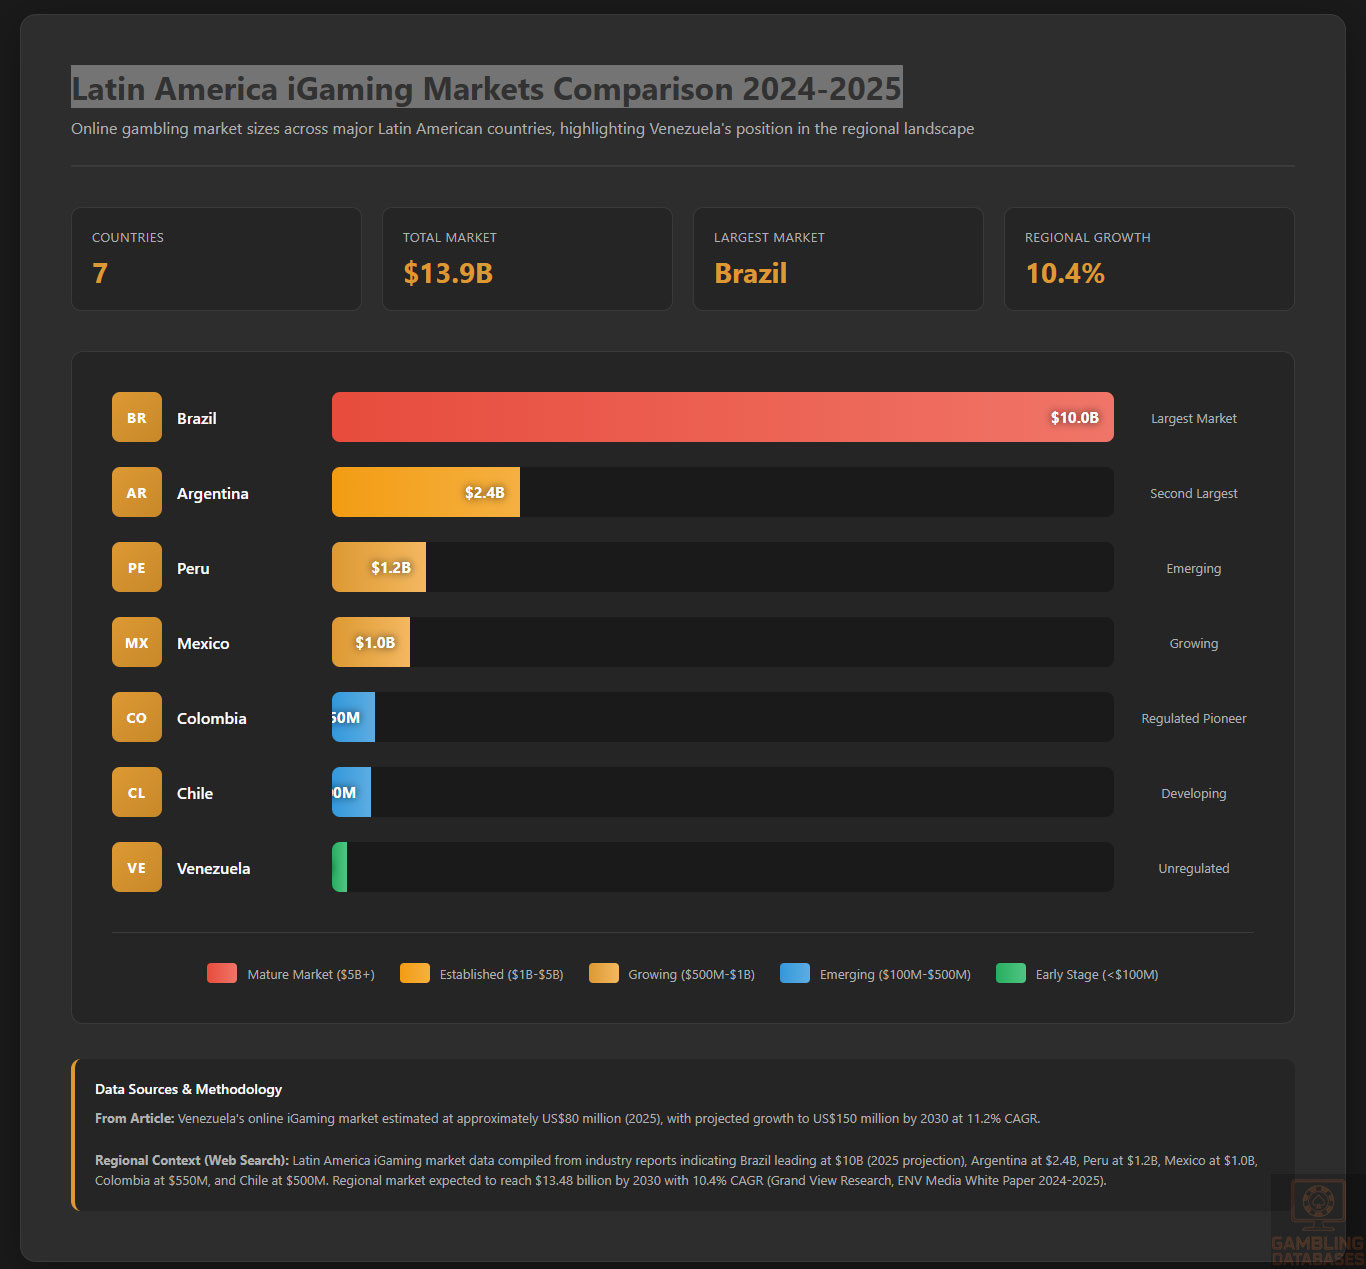Screen dimensions: 1366x1269
Task: Click the highlighted page title heading
Action: (x=487, y=88)
